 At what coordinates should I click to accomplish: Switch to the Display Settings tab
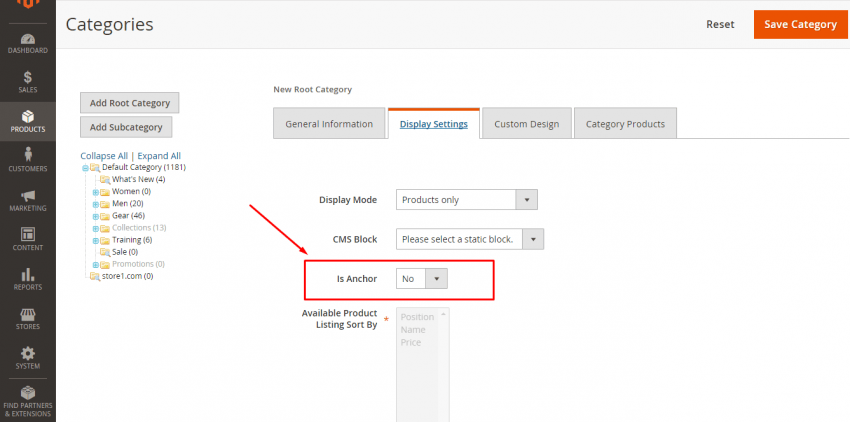point(434,124)
